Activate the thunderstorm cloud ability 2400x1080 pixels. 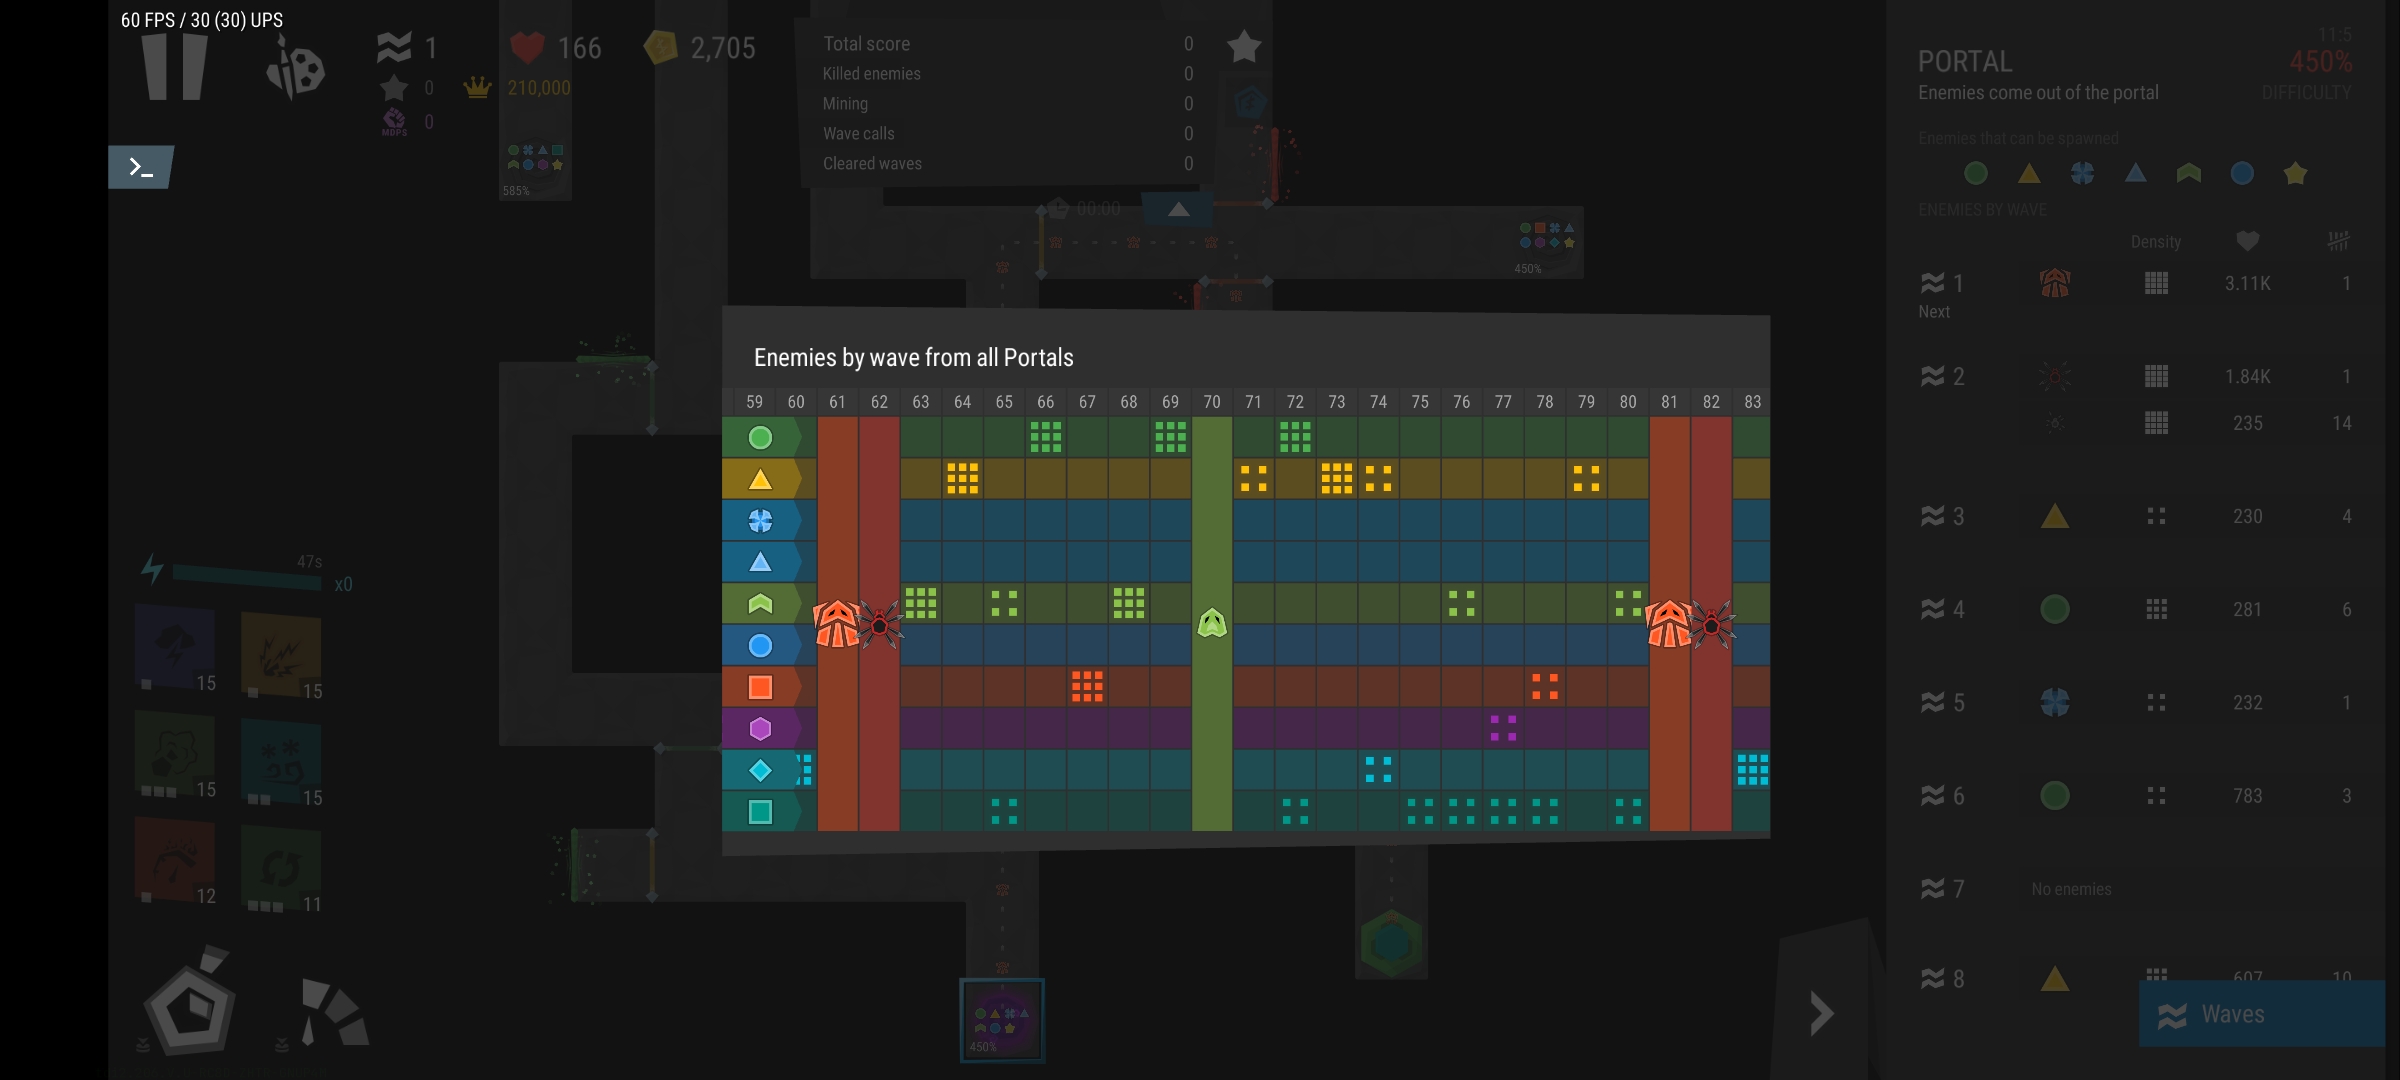[175, 647]
